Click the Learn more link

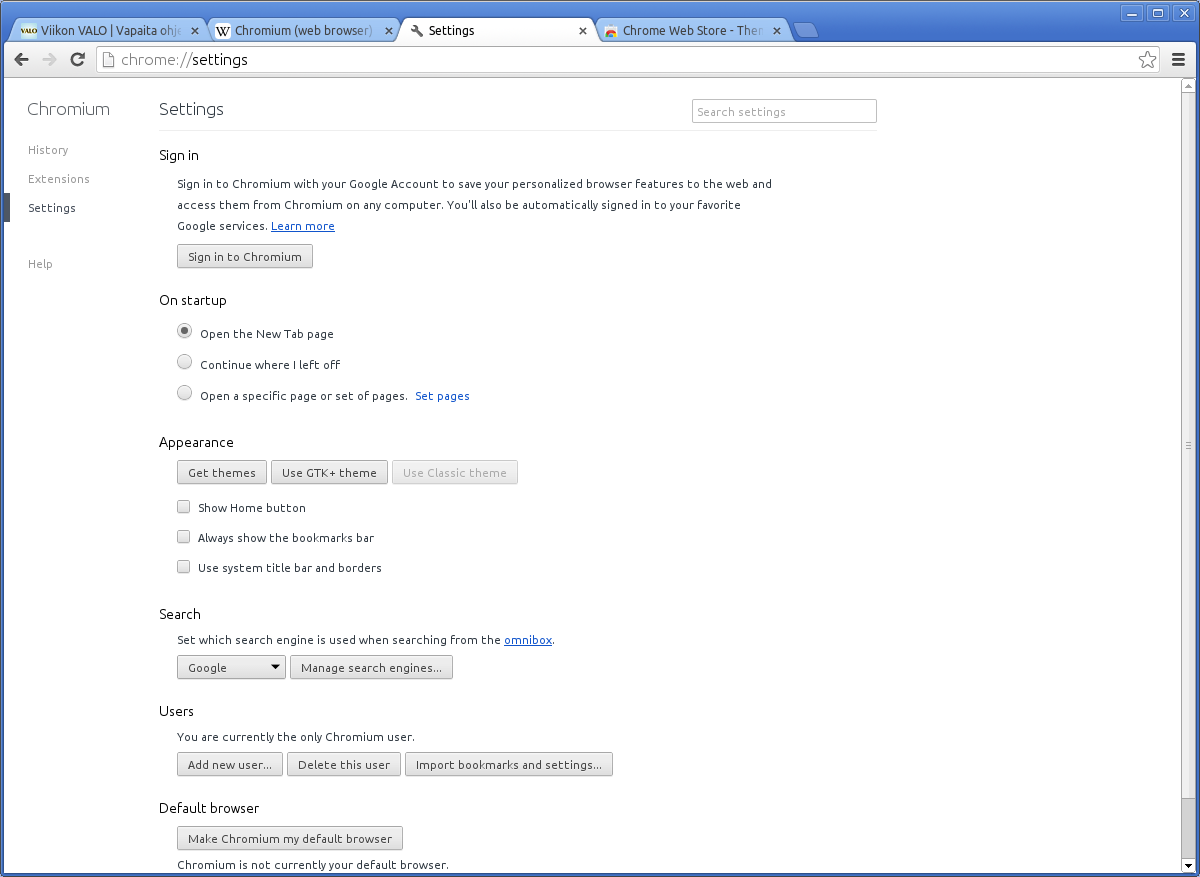pos(303,226)
